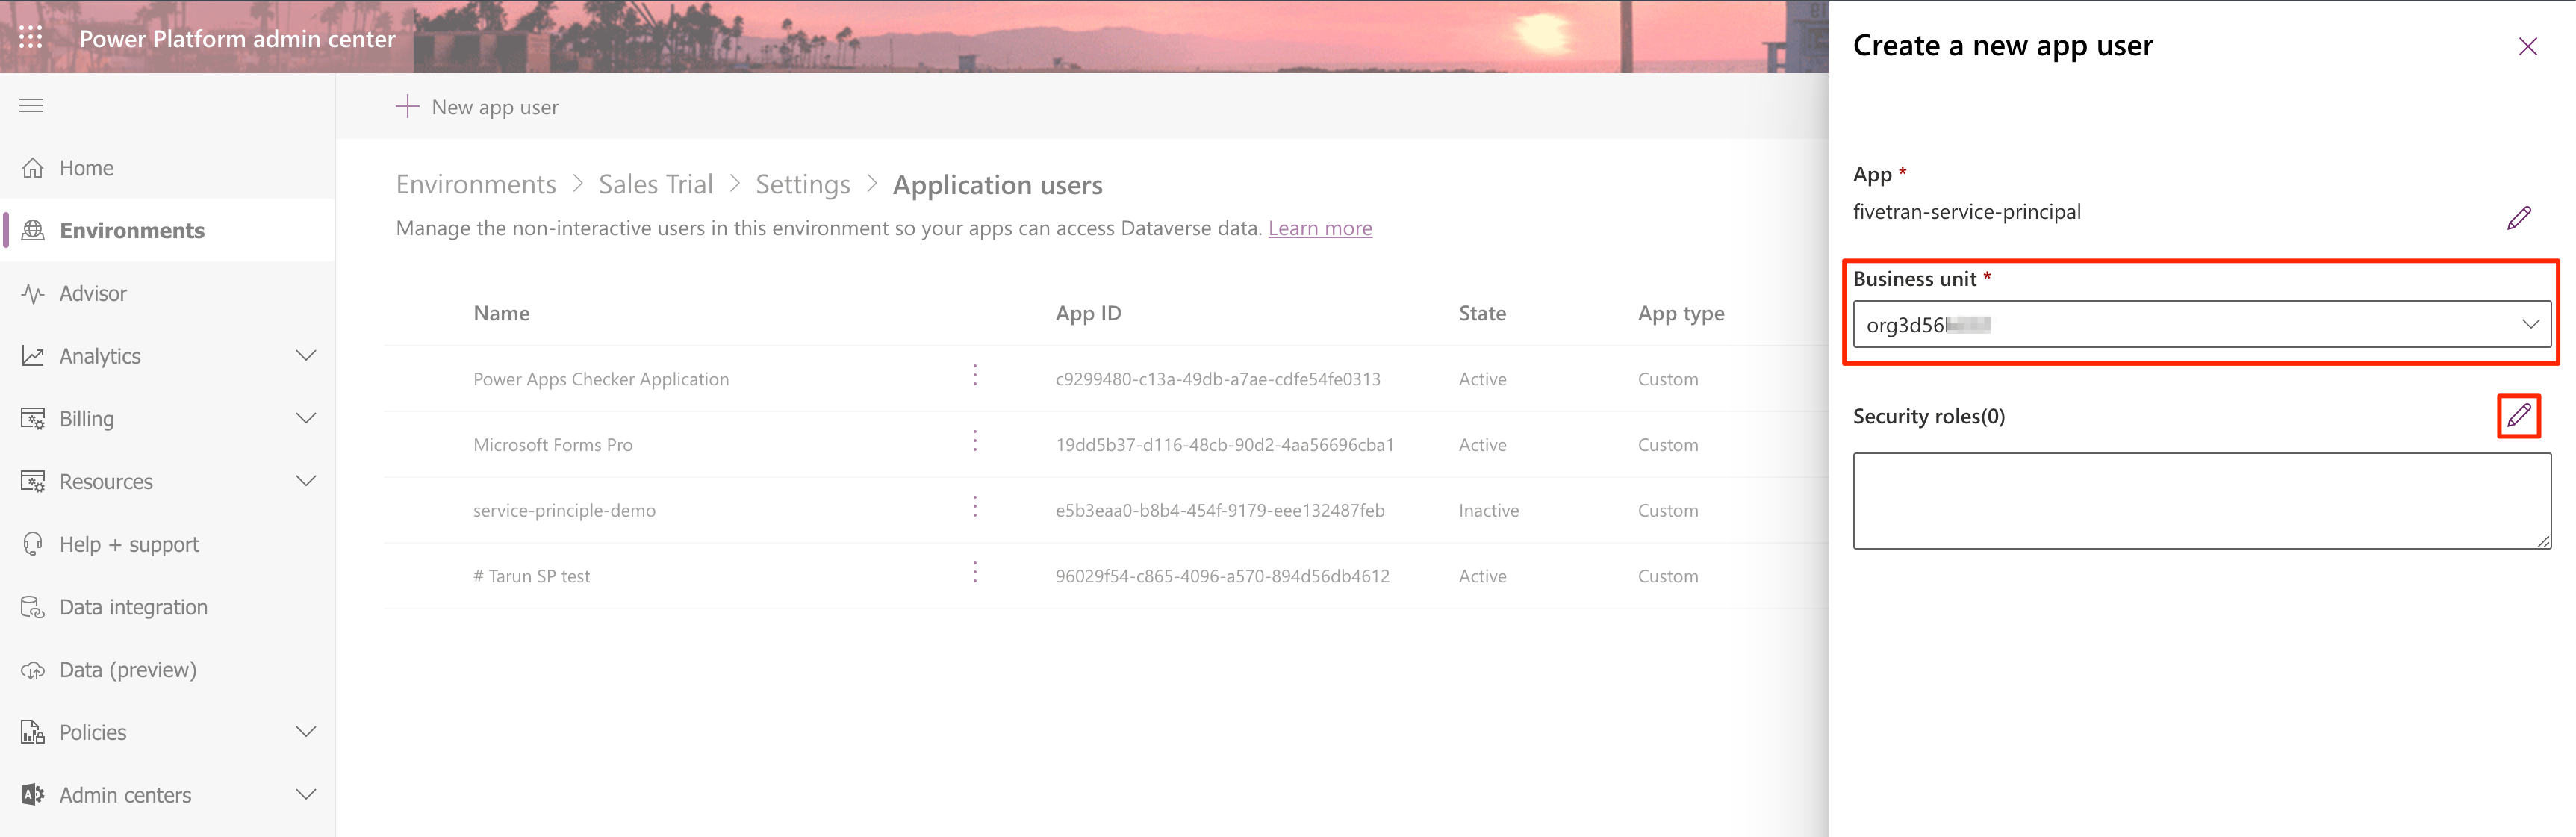2576x837 pixels.
Task: Close the Create a new app user panel
Action: [2527, 46]
